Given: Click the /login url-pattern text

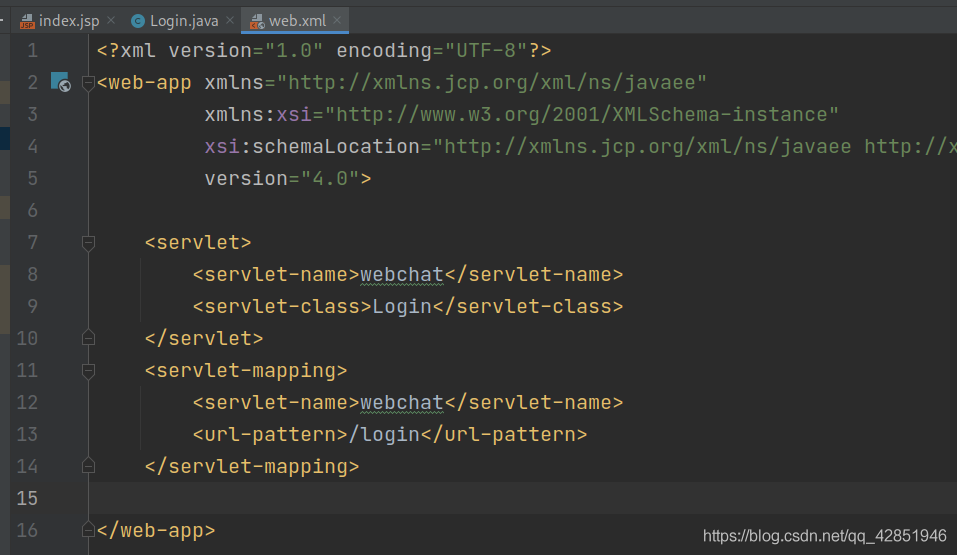Looking at the screenshot, I should [x=383, y=434].
